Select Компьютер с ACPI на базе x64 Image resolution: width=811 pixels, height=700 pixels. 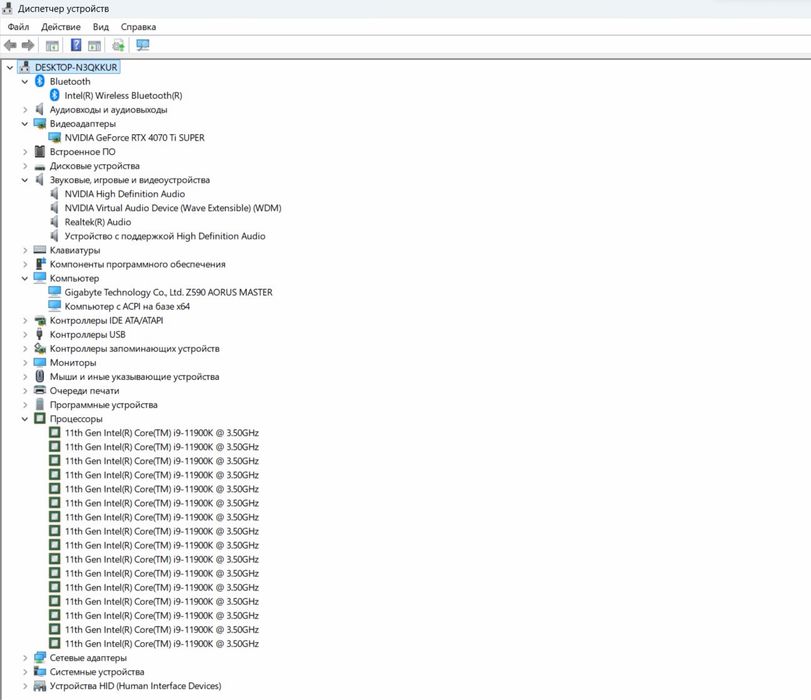[x=127, y=306]
